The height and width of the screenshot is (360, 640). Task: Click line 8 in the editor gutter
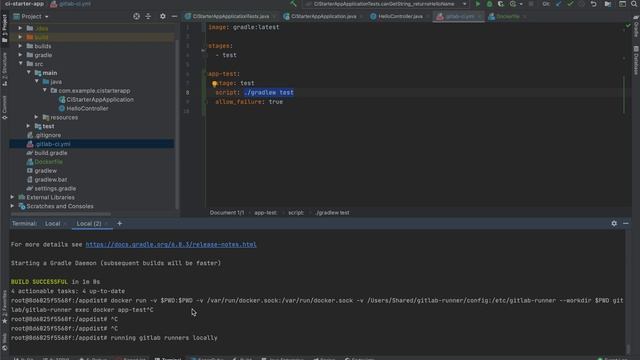coord(187,93)
